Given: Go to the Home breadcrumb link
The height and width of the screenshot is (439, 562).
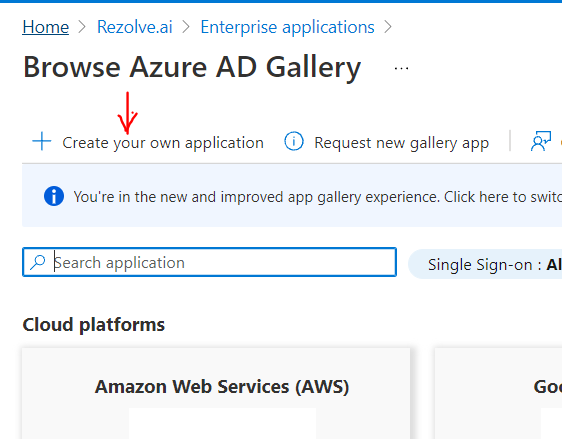Looking at the screenshot, I should (46, 27).
